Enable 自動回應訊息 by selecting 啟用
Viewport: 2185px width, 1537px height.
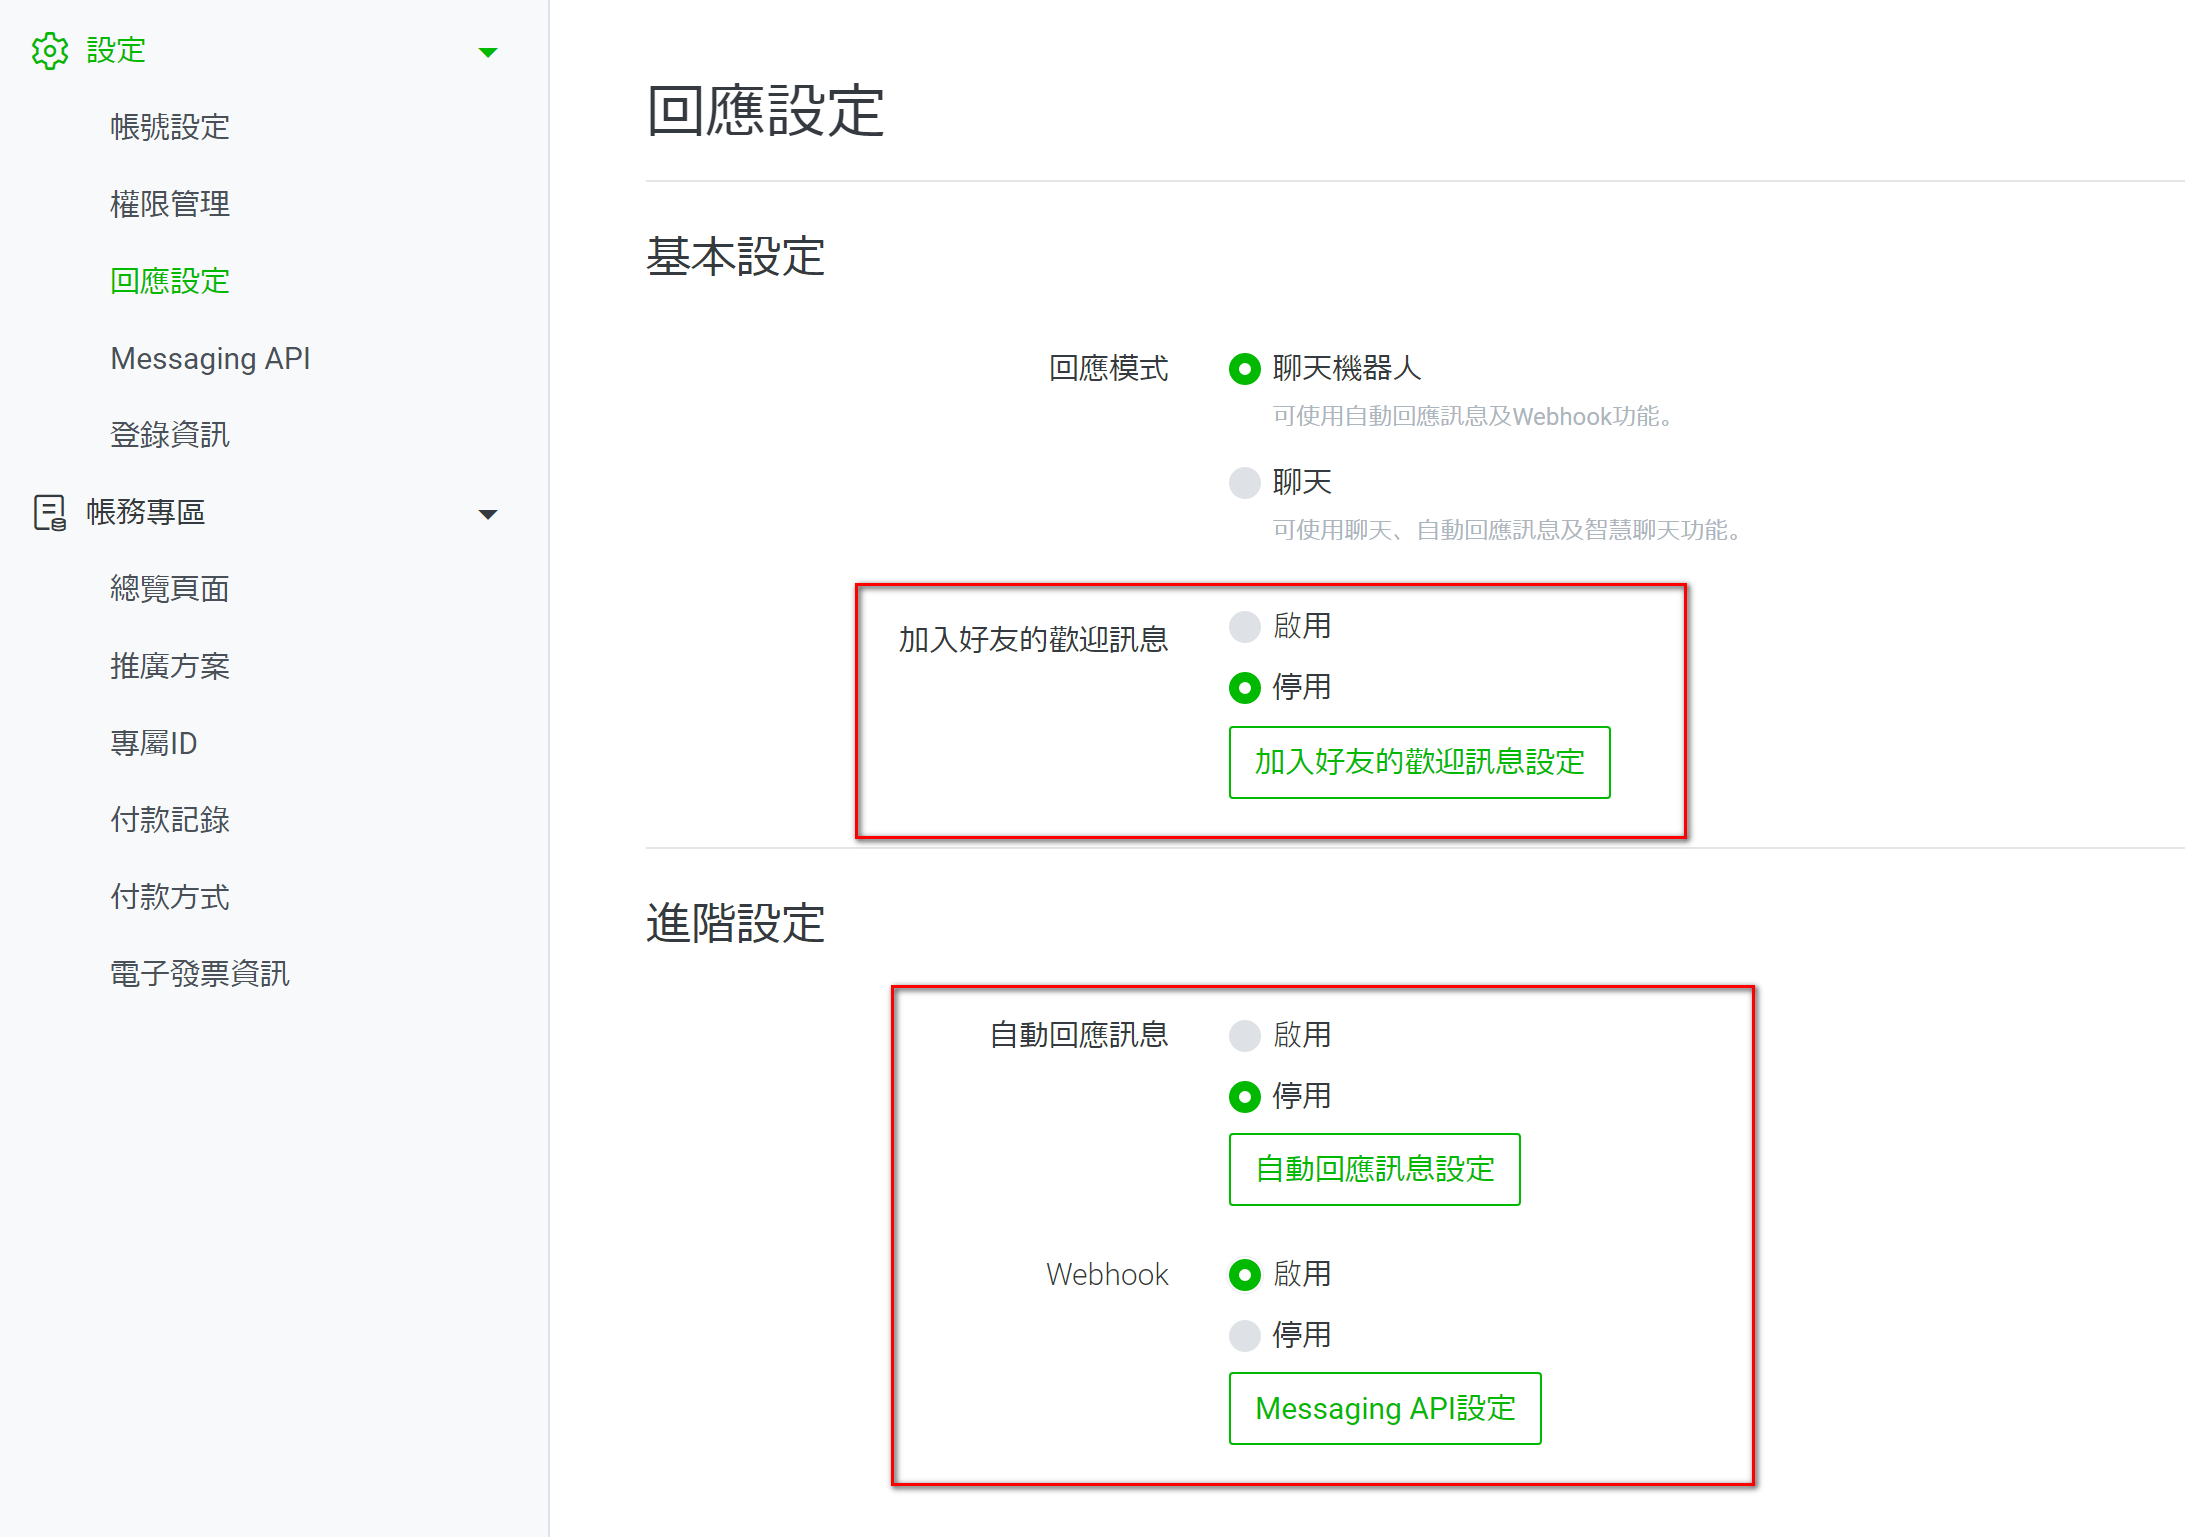coord(1244,1035)
